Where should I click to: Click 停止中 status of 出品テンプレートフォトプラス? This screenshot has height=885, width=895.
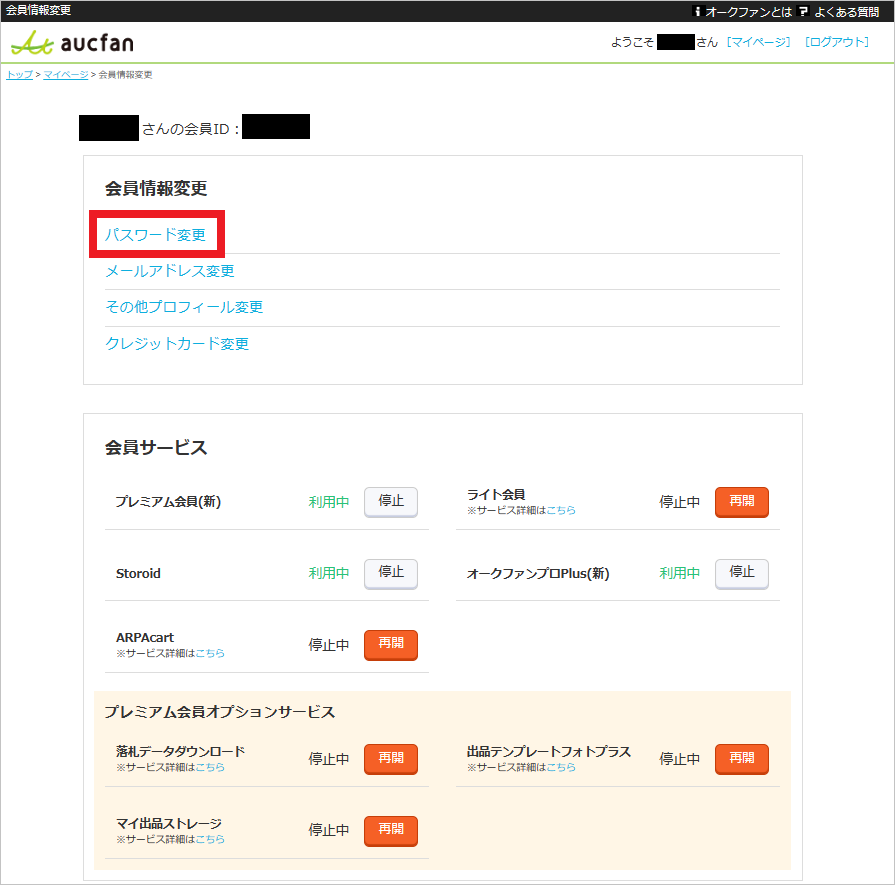click(x=679, y=759)
